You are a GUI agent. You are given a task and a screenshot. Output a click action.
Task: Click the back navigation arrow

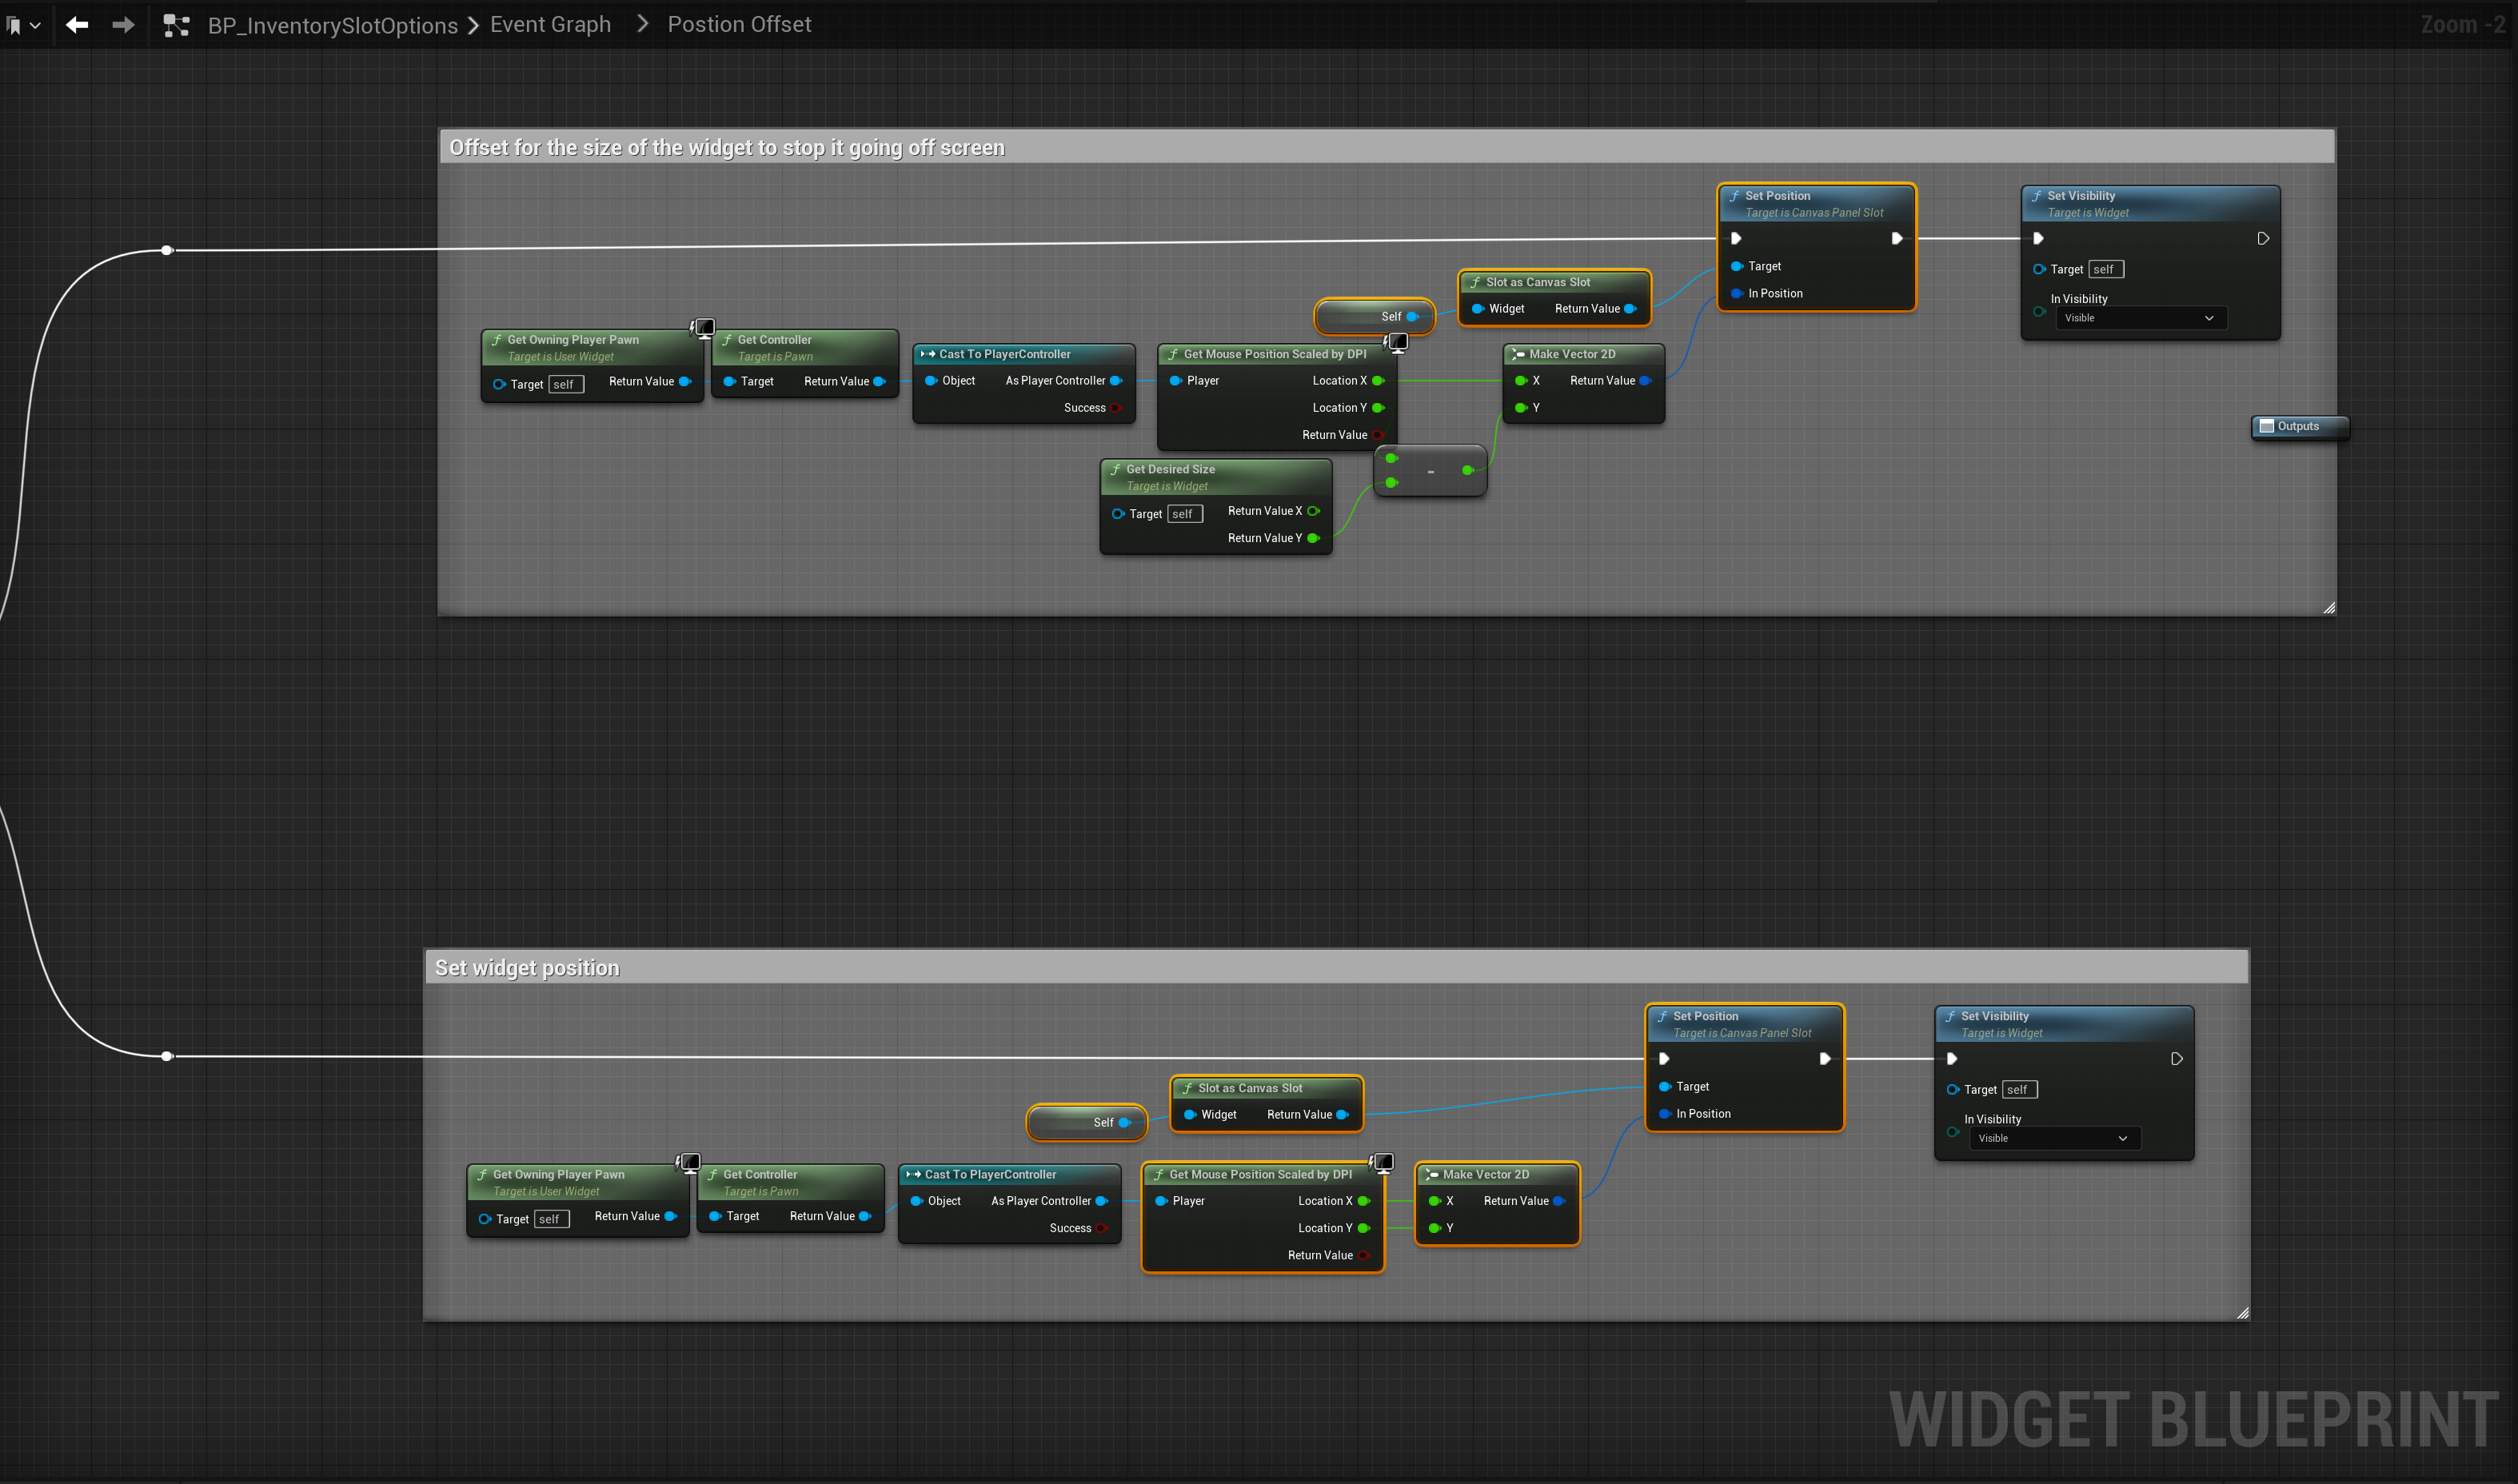pyautogui.click(x=77, y=25)
